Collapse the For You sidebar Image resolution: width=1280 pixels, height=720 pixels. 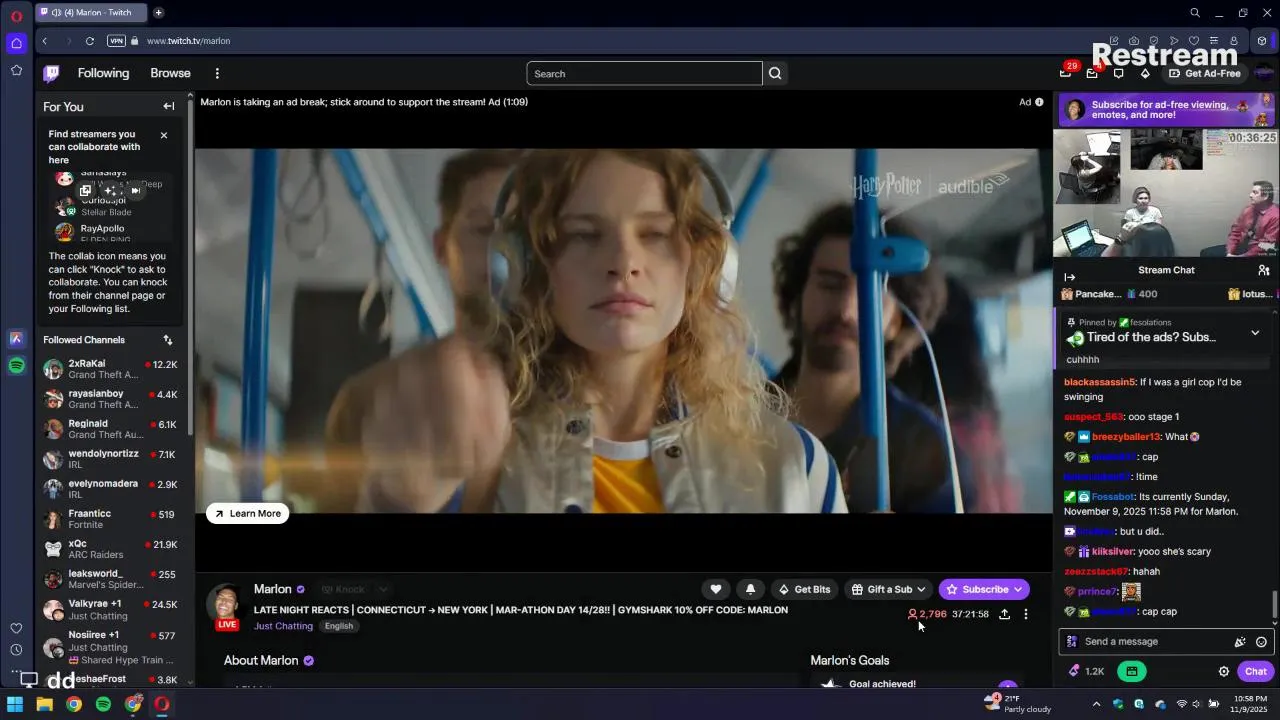pyautogui.click(x=168, y=106)
